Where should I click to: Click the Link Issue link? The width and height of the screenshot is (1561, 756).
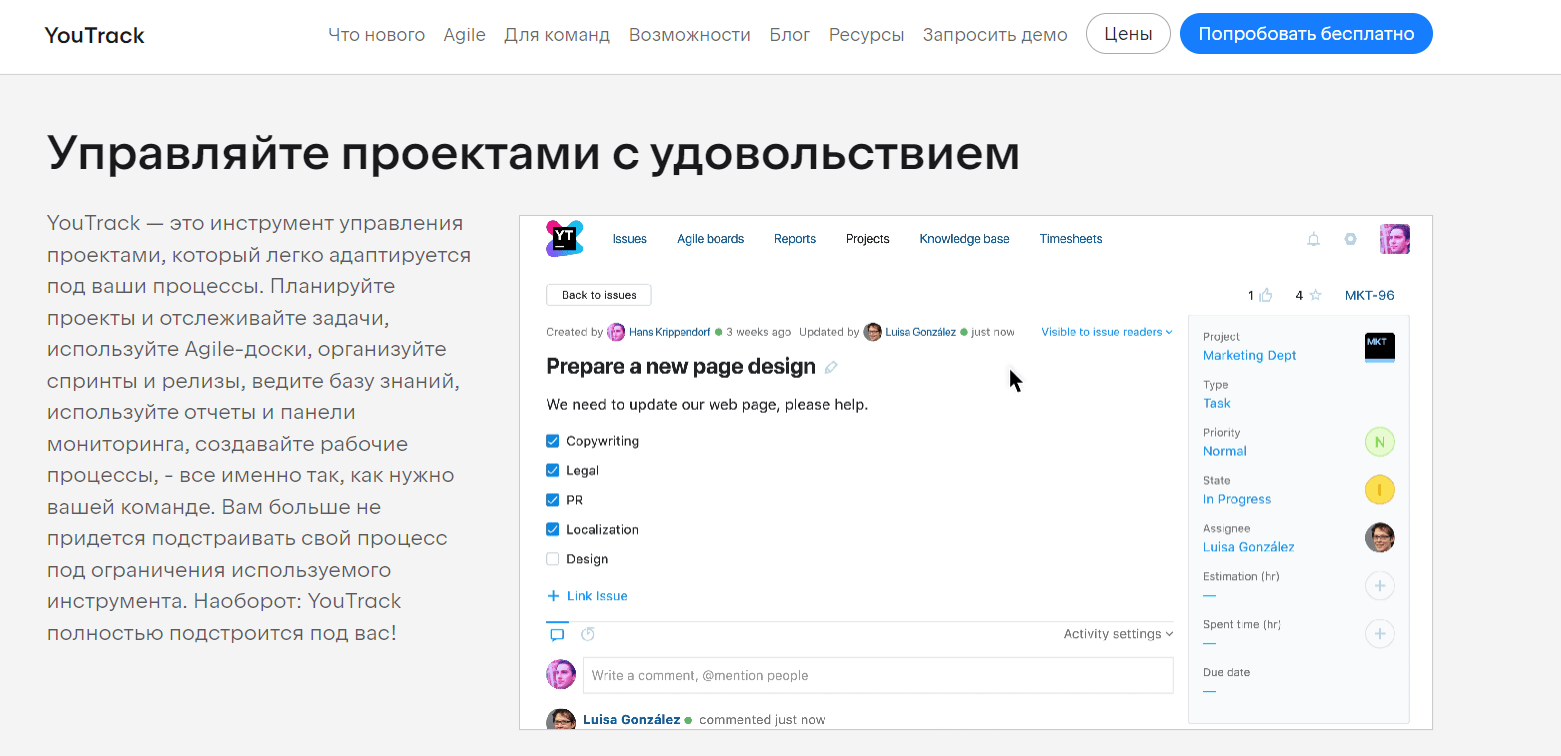tap(597, 596)
